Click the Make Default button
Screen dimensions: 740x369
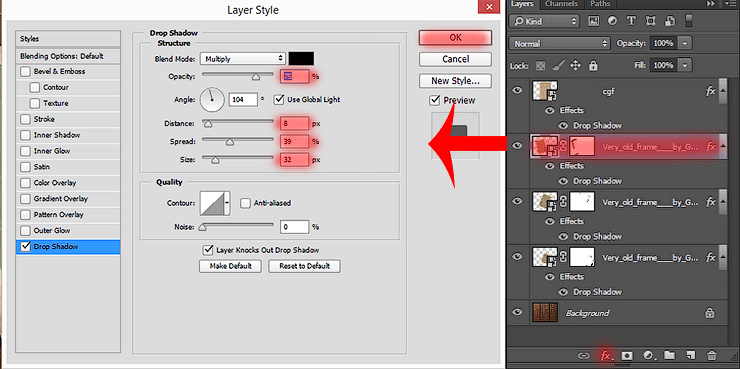231,266
